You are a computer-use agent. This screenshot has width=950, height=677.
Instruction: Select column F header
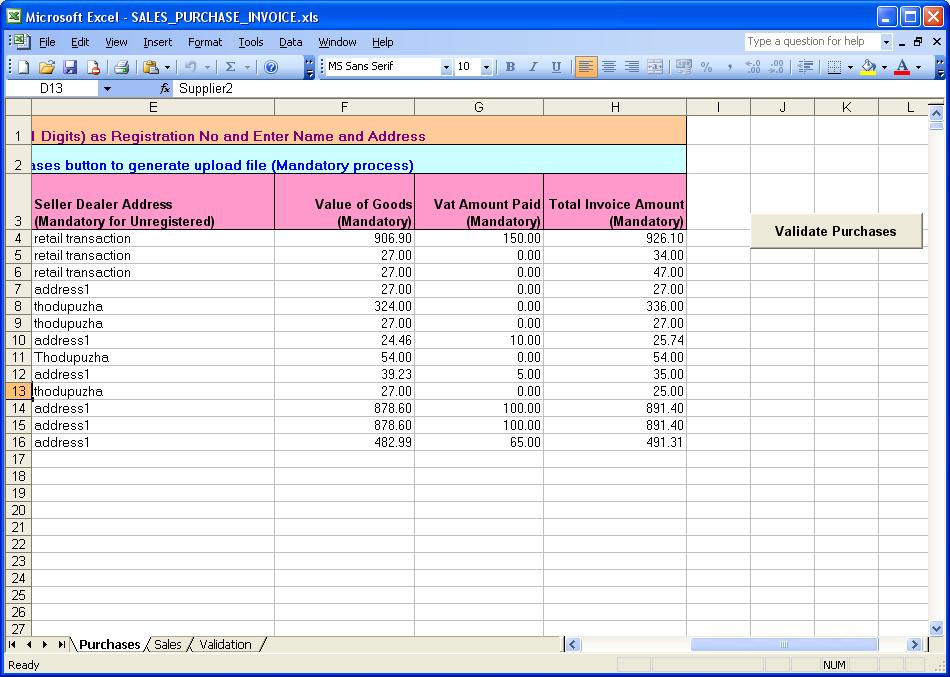click(344, 107)
